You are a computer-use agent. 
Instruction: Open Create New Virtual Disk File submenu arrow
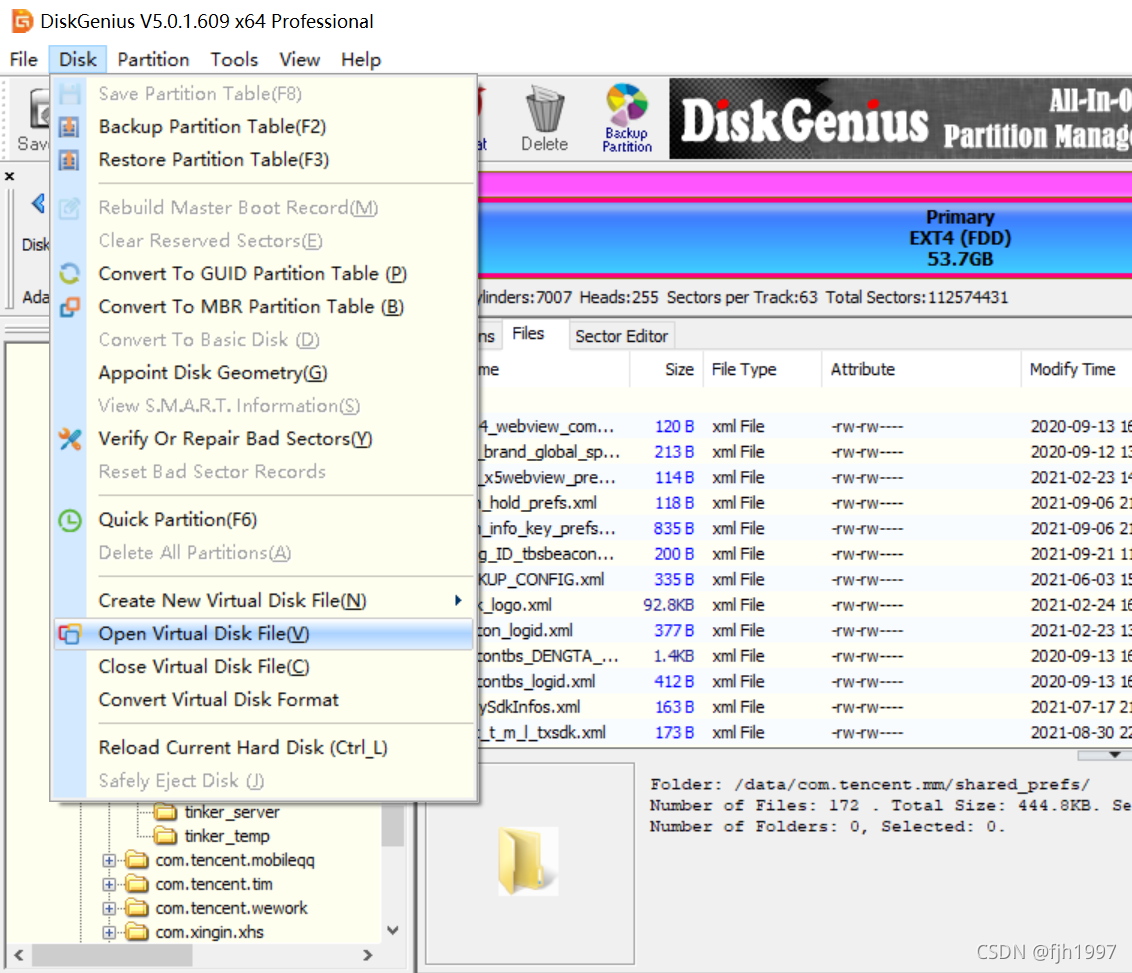click(x=458, y=601)
